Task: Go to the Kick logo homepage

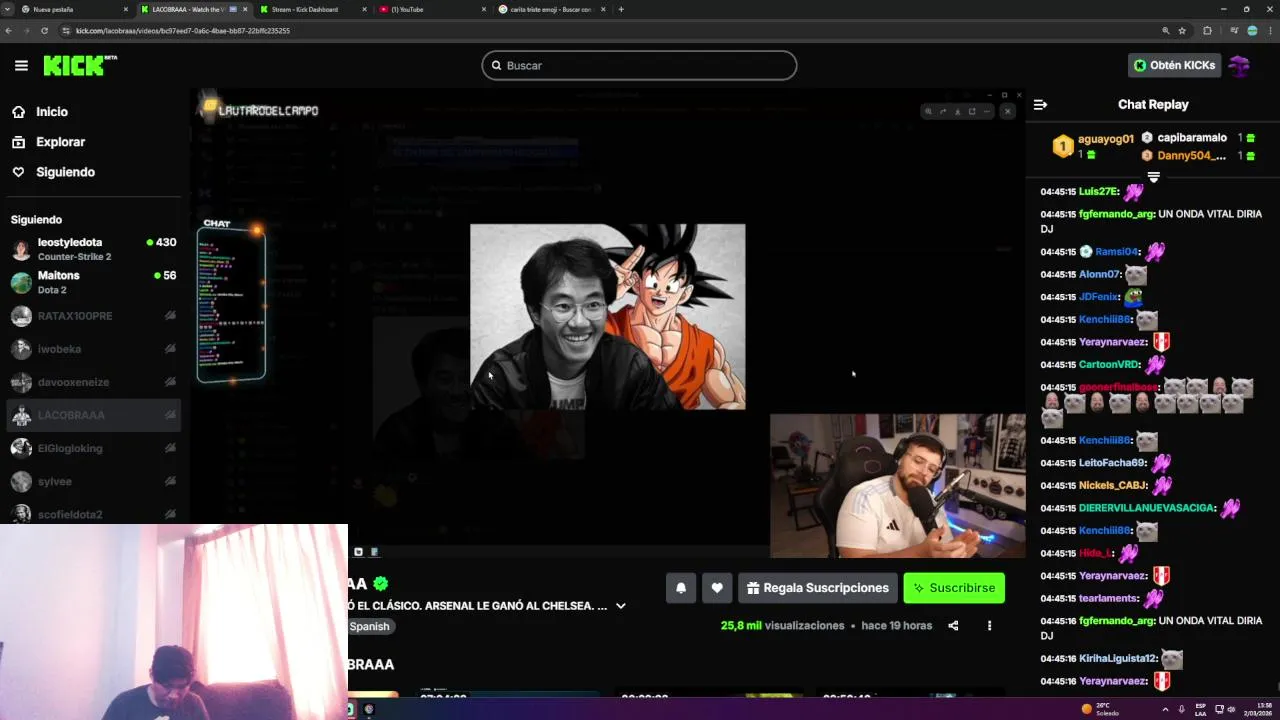Action: 80,65
